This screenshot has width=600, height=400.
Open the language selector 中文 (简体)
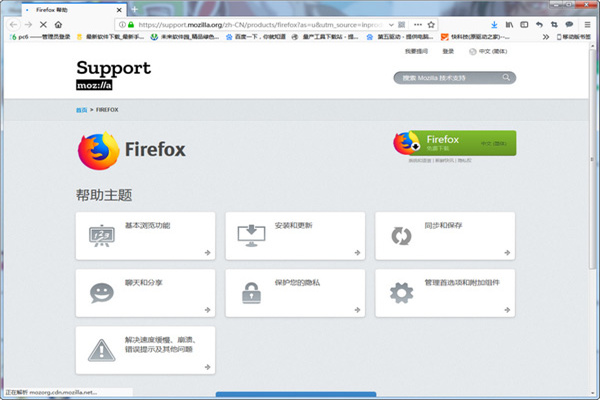click(x=488, y=51)
